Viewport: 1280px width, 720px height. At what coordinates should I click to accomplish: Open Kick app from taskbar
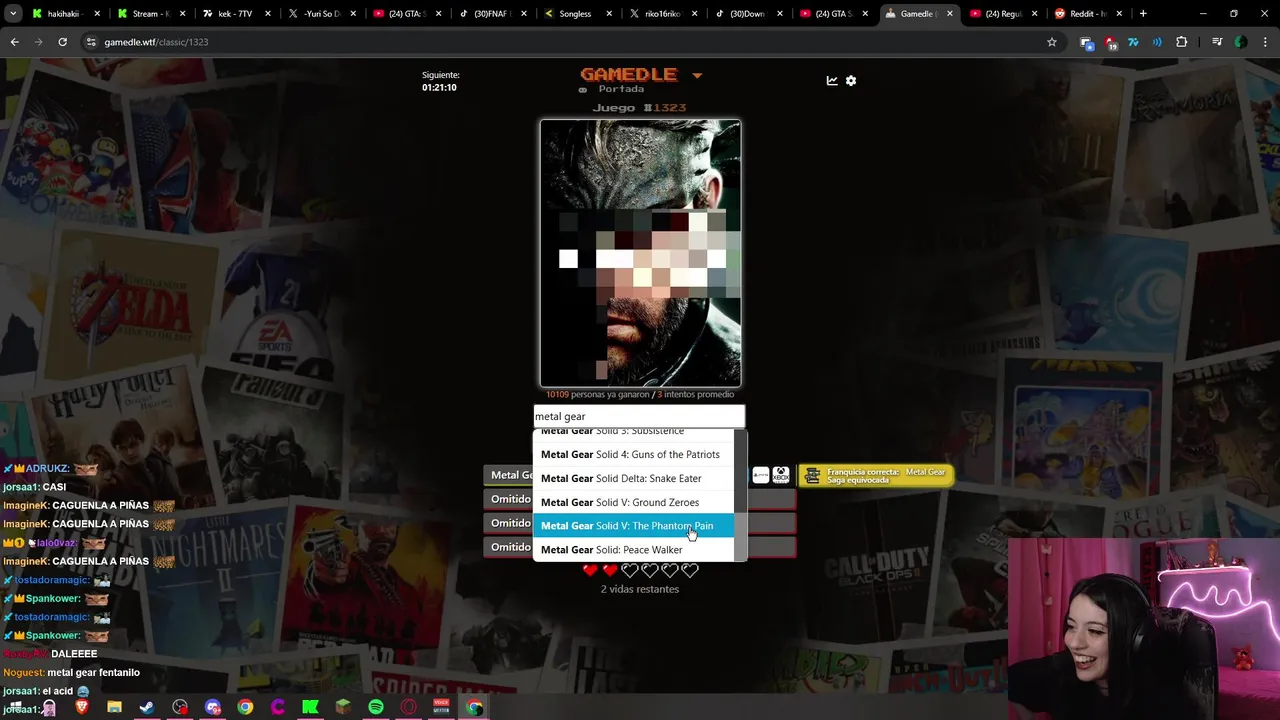pyautogui.click(x=310, y=707)
